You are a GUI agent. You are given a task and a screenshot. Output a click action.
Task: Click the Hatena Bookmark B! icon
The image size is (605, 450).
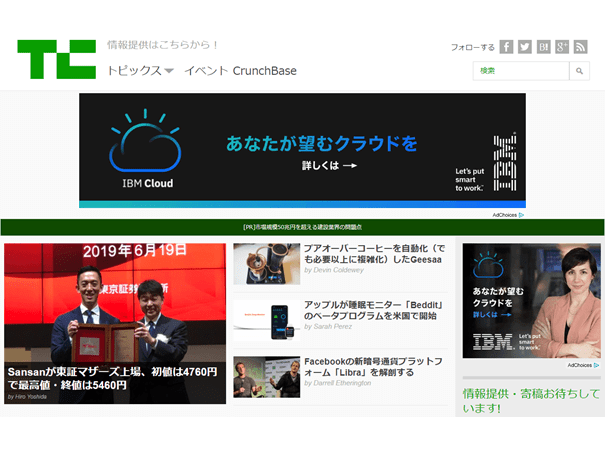(544, 47)
